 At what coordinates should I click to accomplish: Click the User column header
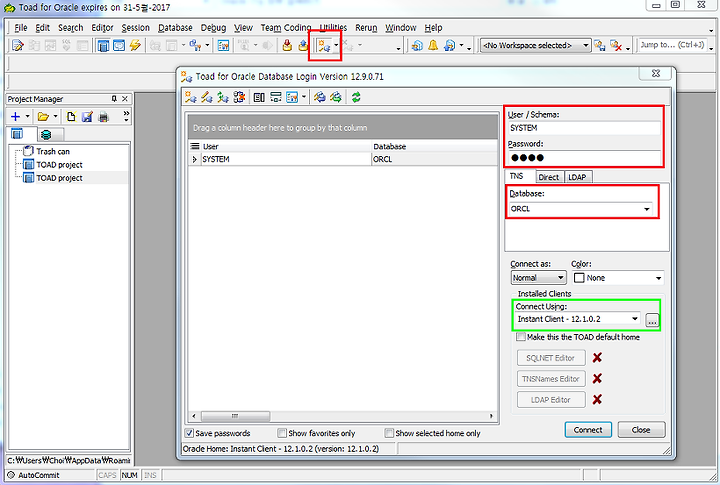(286, 147)
